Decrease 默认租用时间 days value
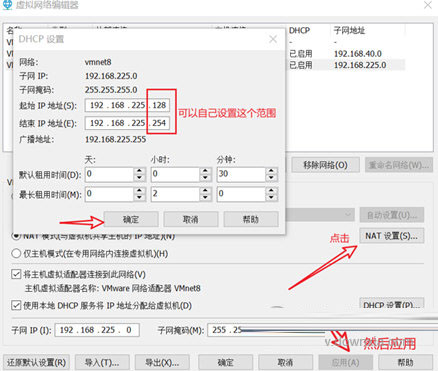Screen dimensions: 438x371 (139, 178)
